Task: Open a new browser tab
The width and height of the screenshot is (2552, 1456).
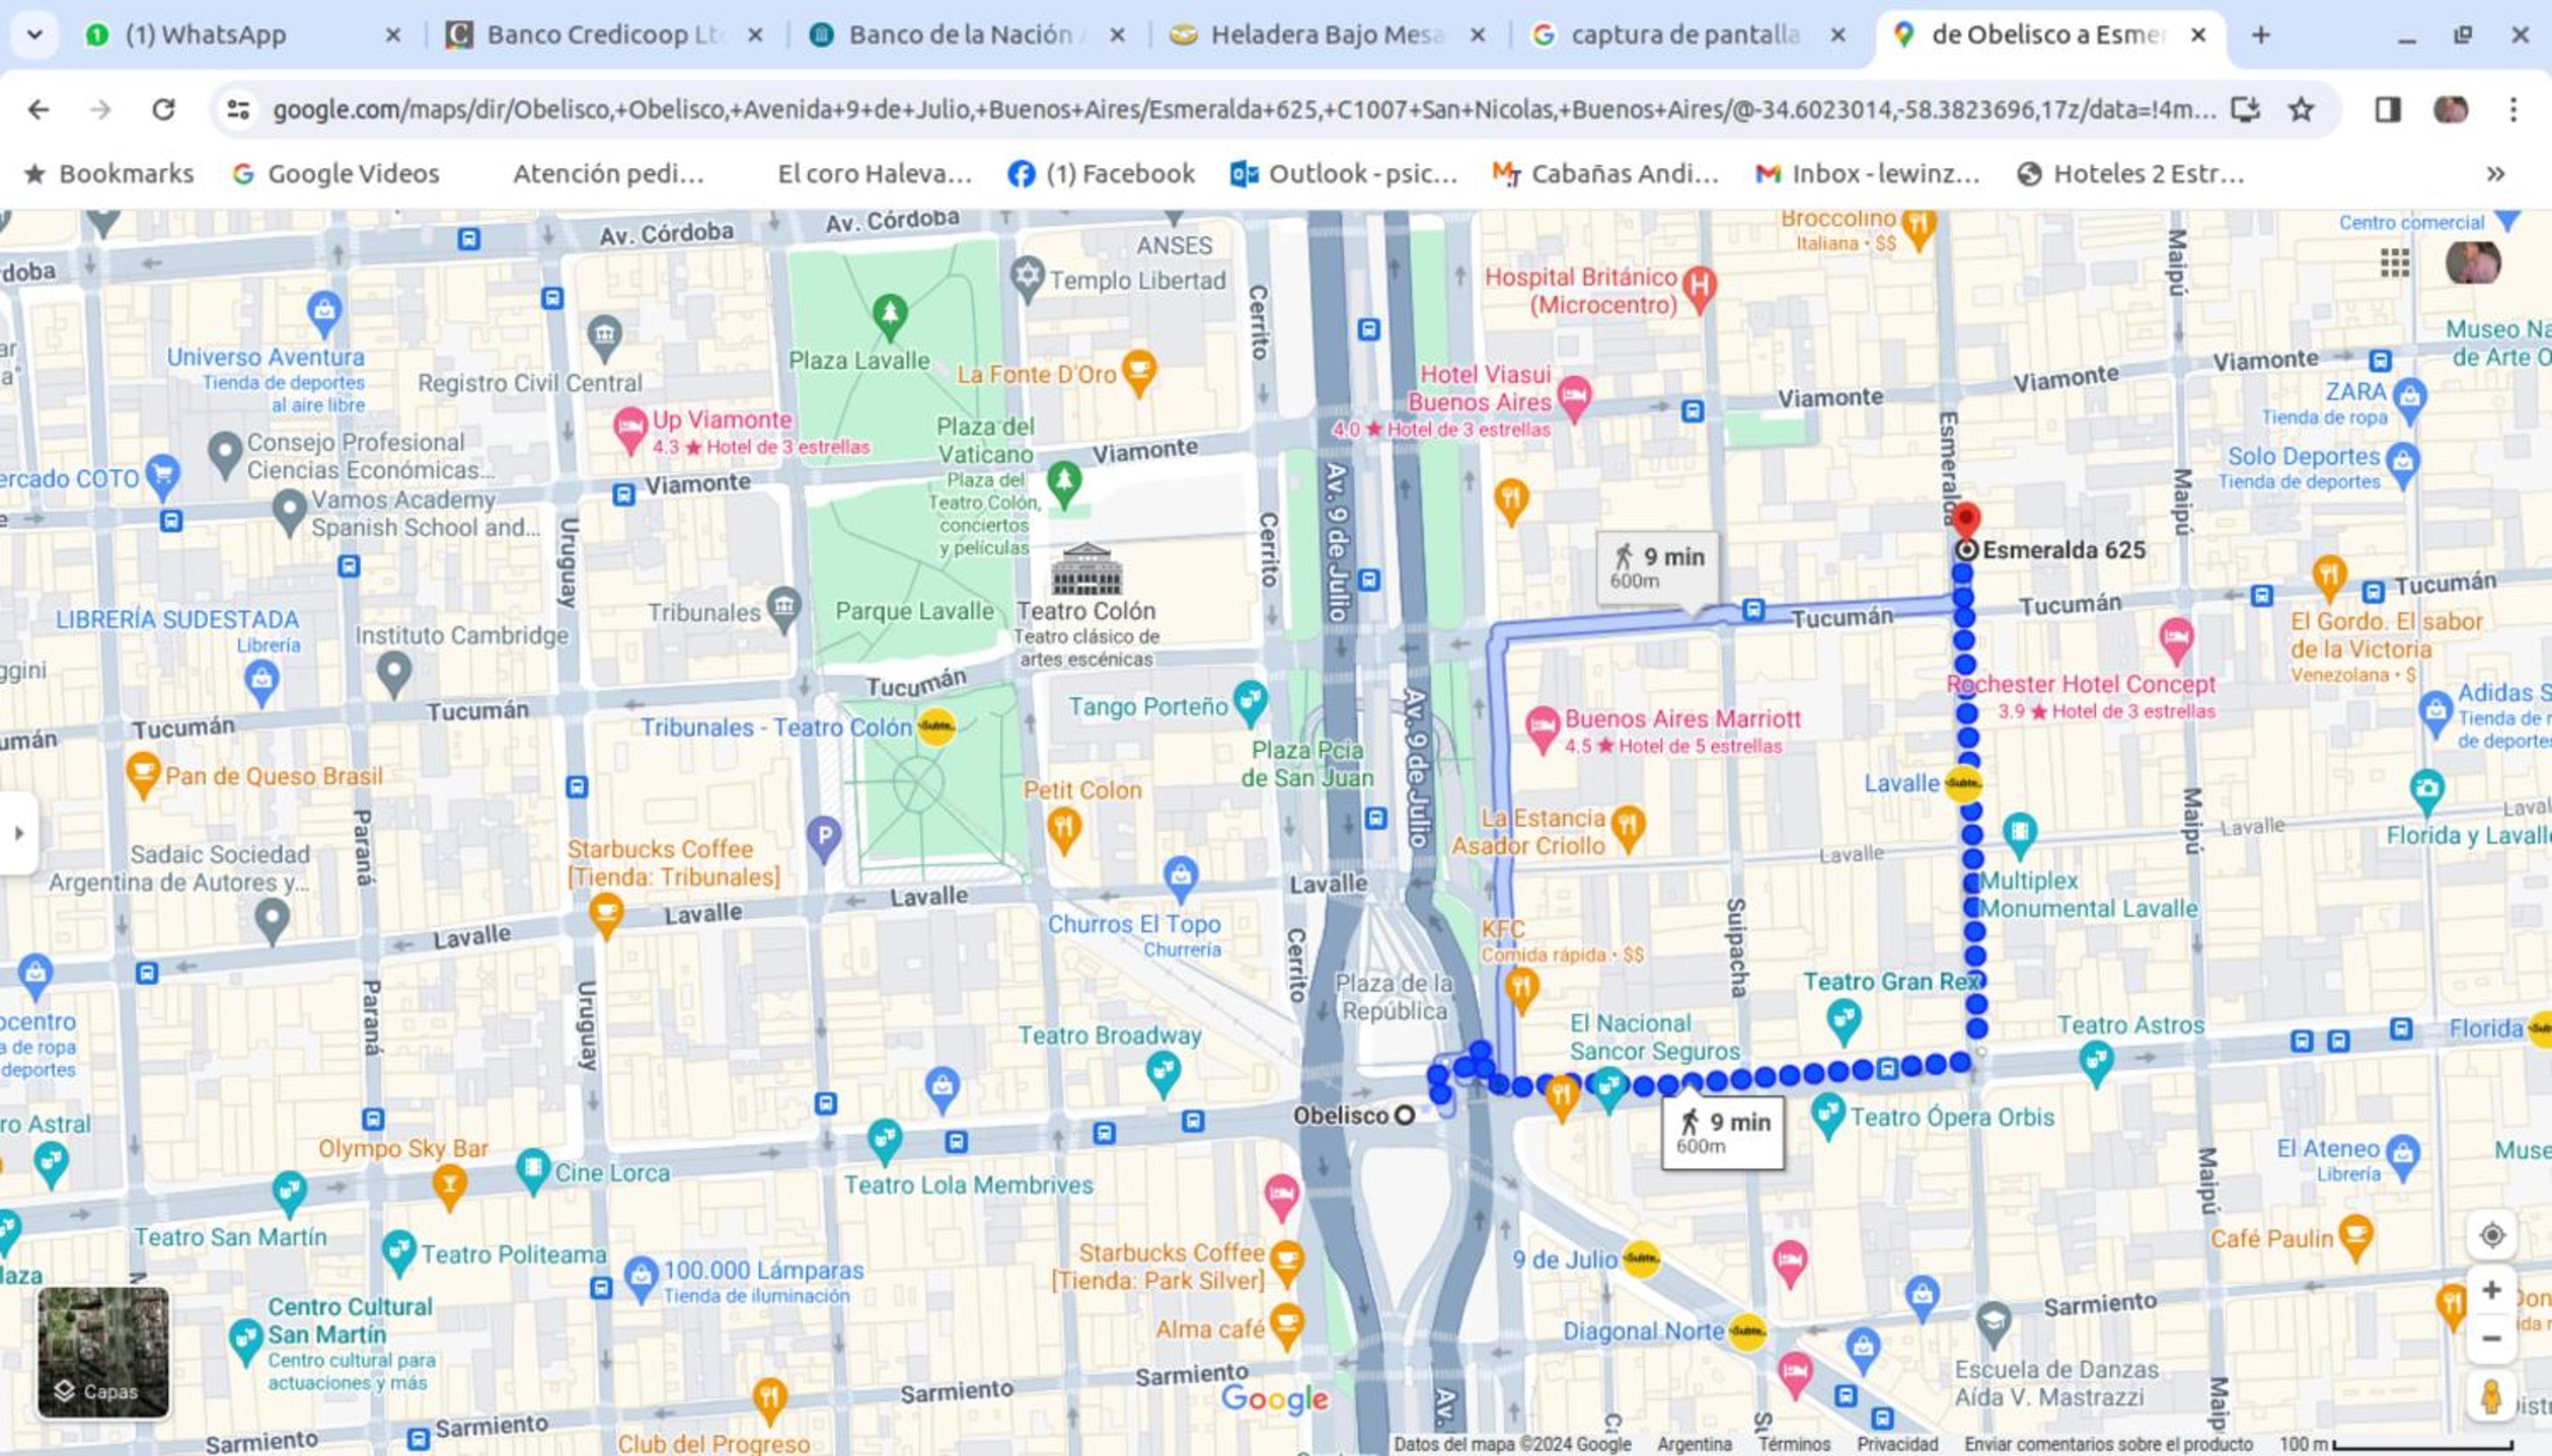Action: pyautogui.click(x=2261, y=35)
